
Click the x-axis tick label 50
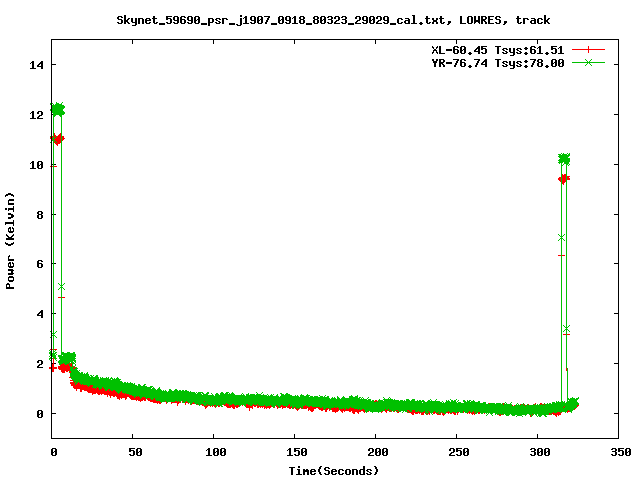pos(135,452)
